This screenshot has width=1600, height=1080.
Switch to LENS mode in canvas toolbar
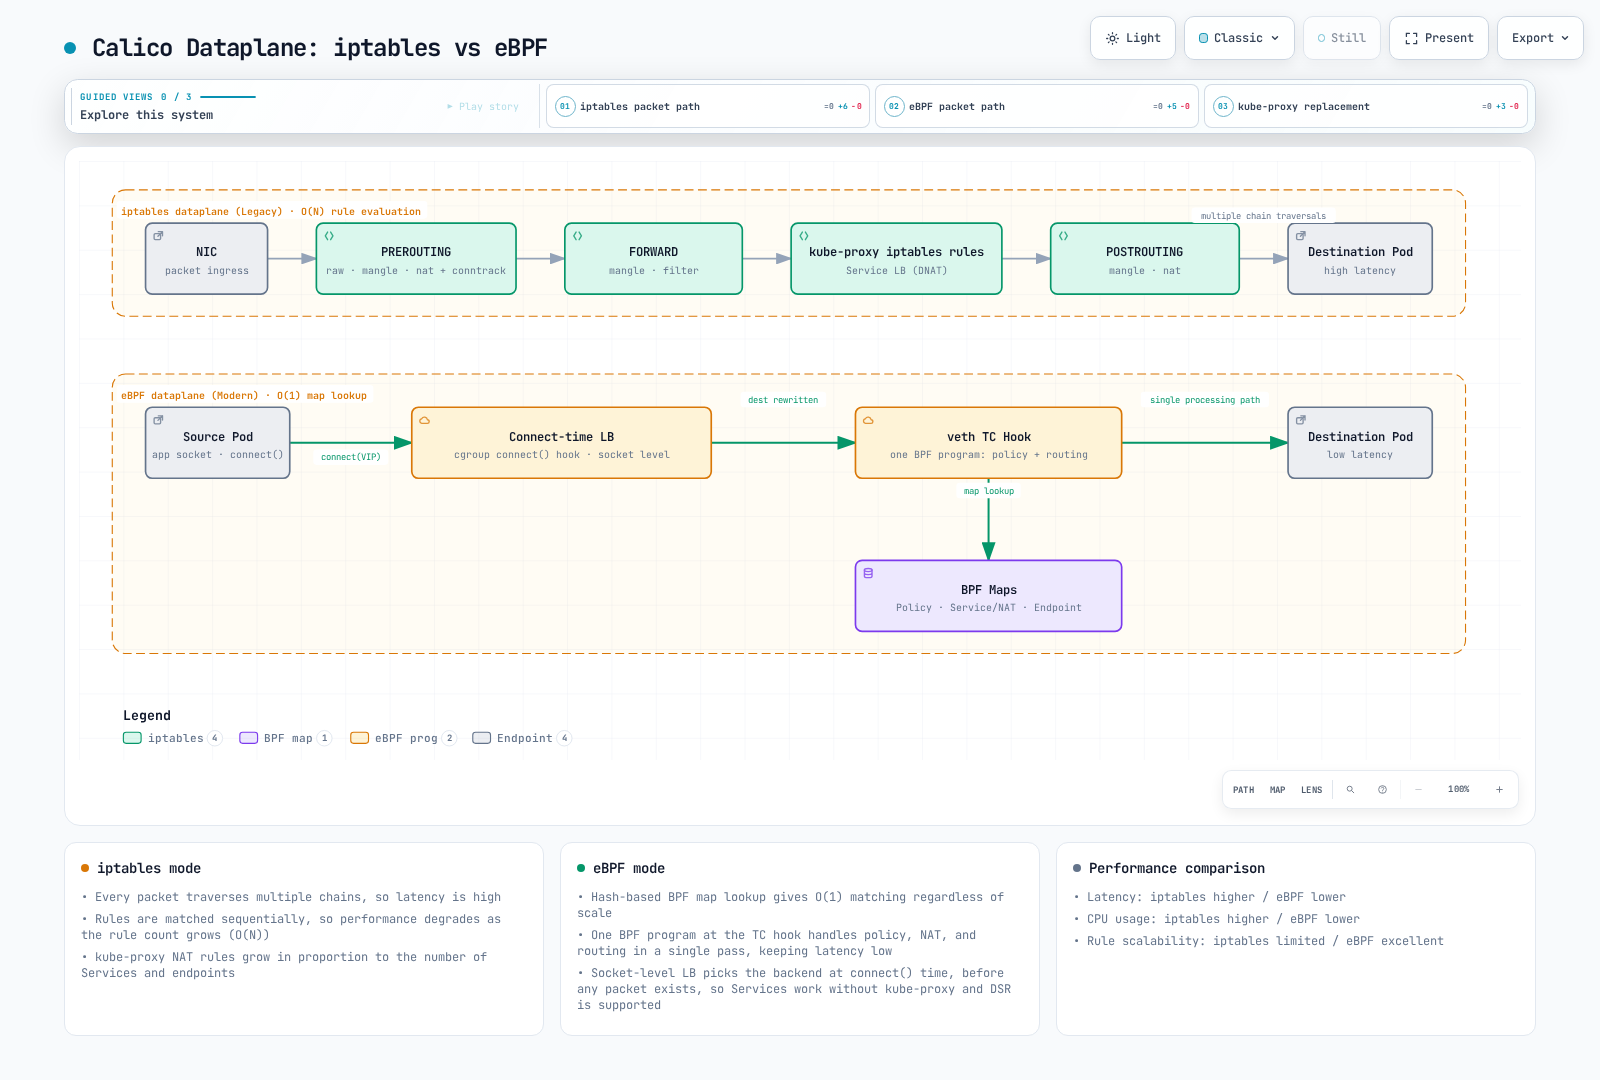coord(1311,790)
